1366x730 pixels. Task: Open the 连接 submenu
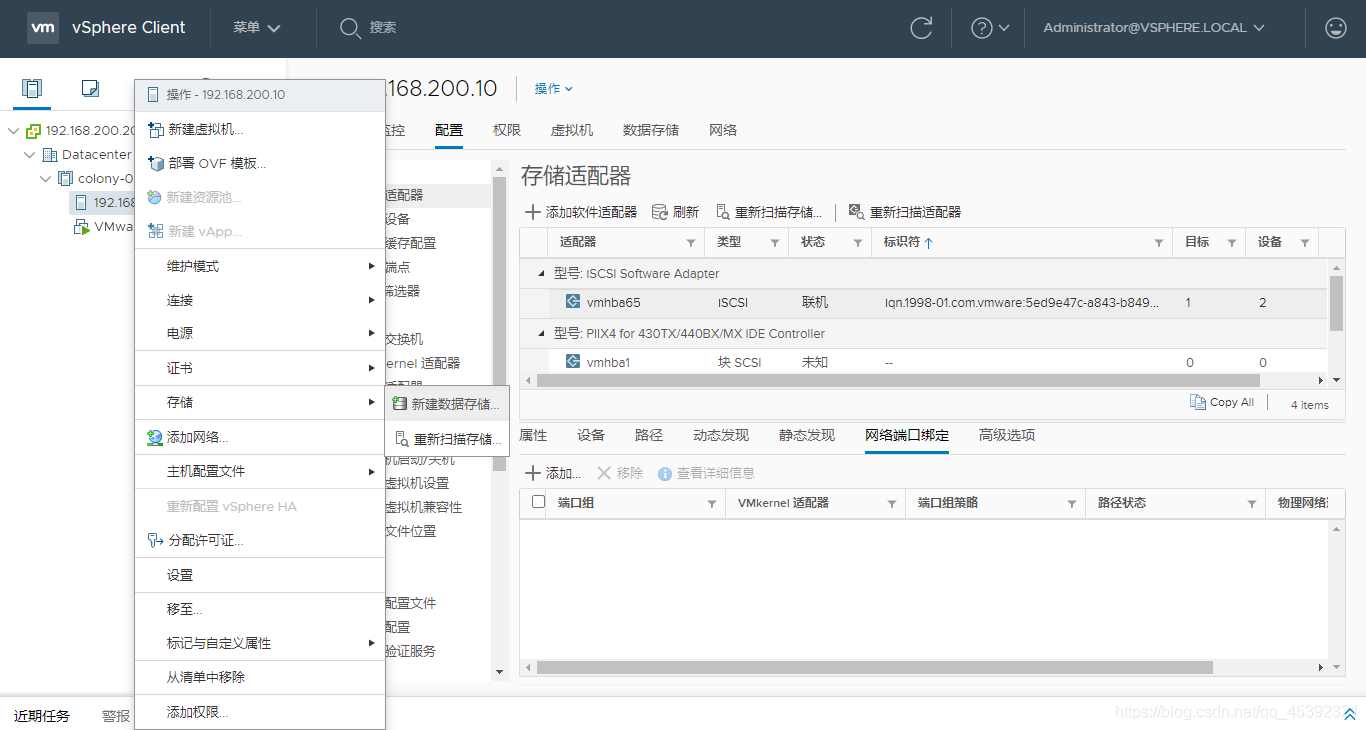(260, 301)
